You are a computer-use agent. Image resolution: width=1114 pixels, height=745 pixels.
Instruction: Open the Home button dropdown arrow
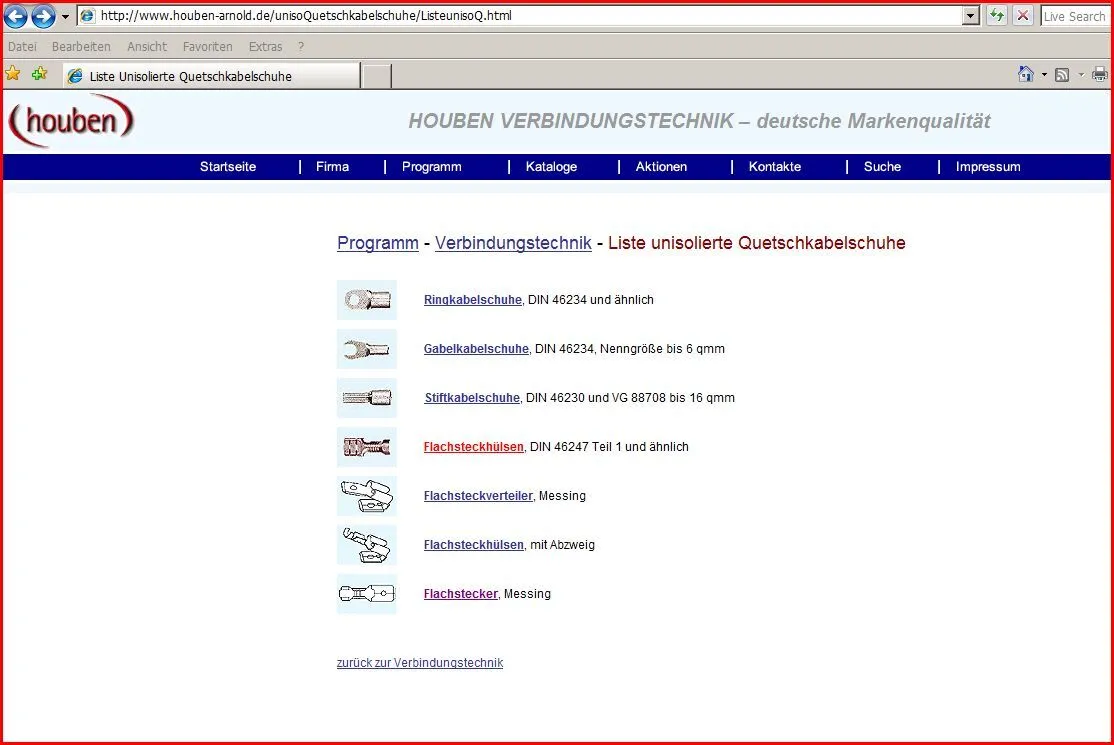pos(1044,75)
